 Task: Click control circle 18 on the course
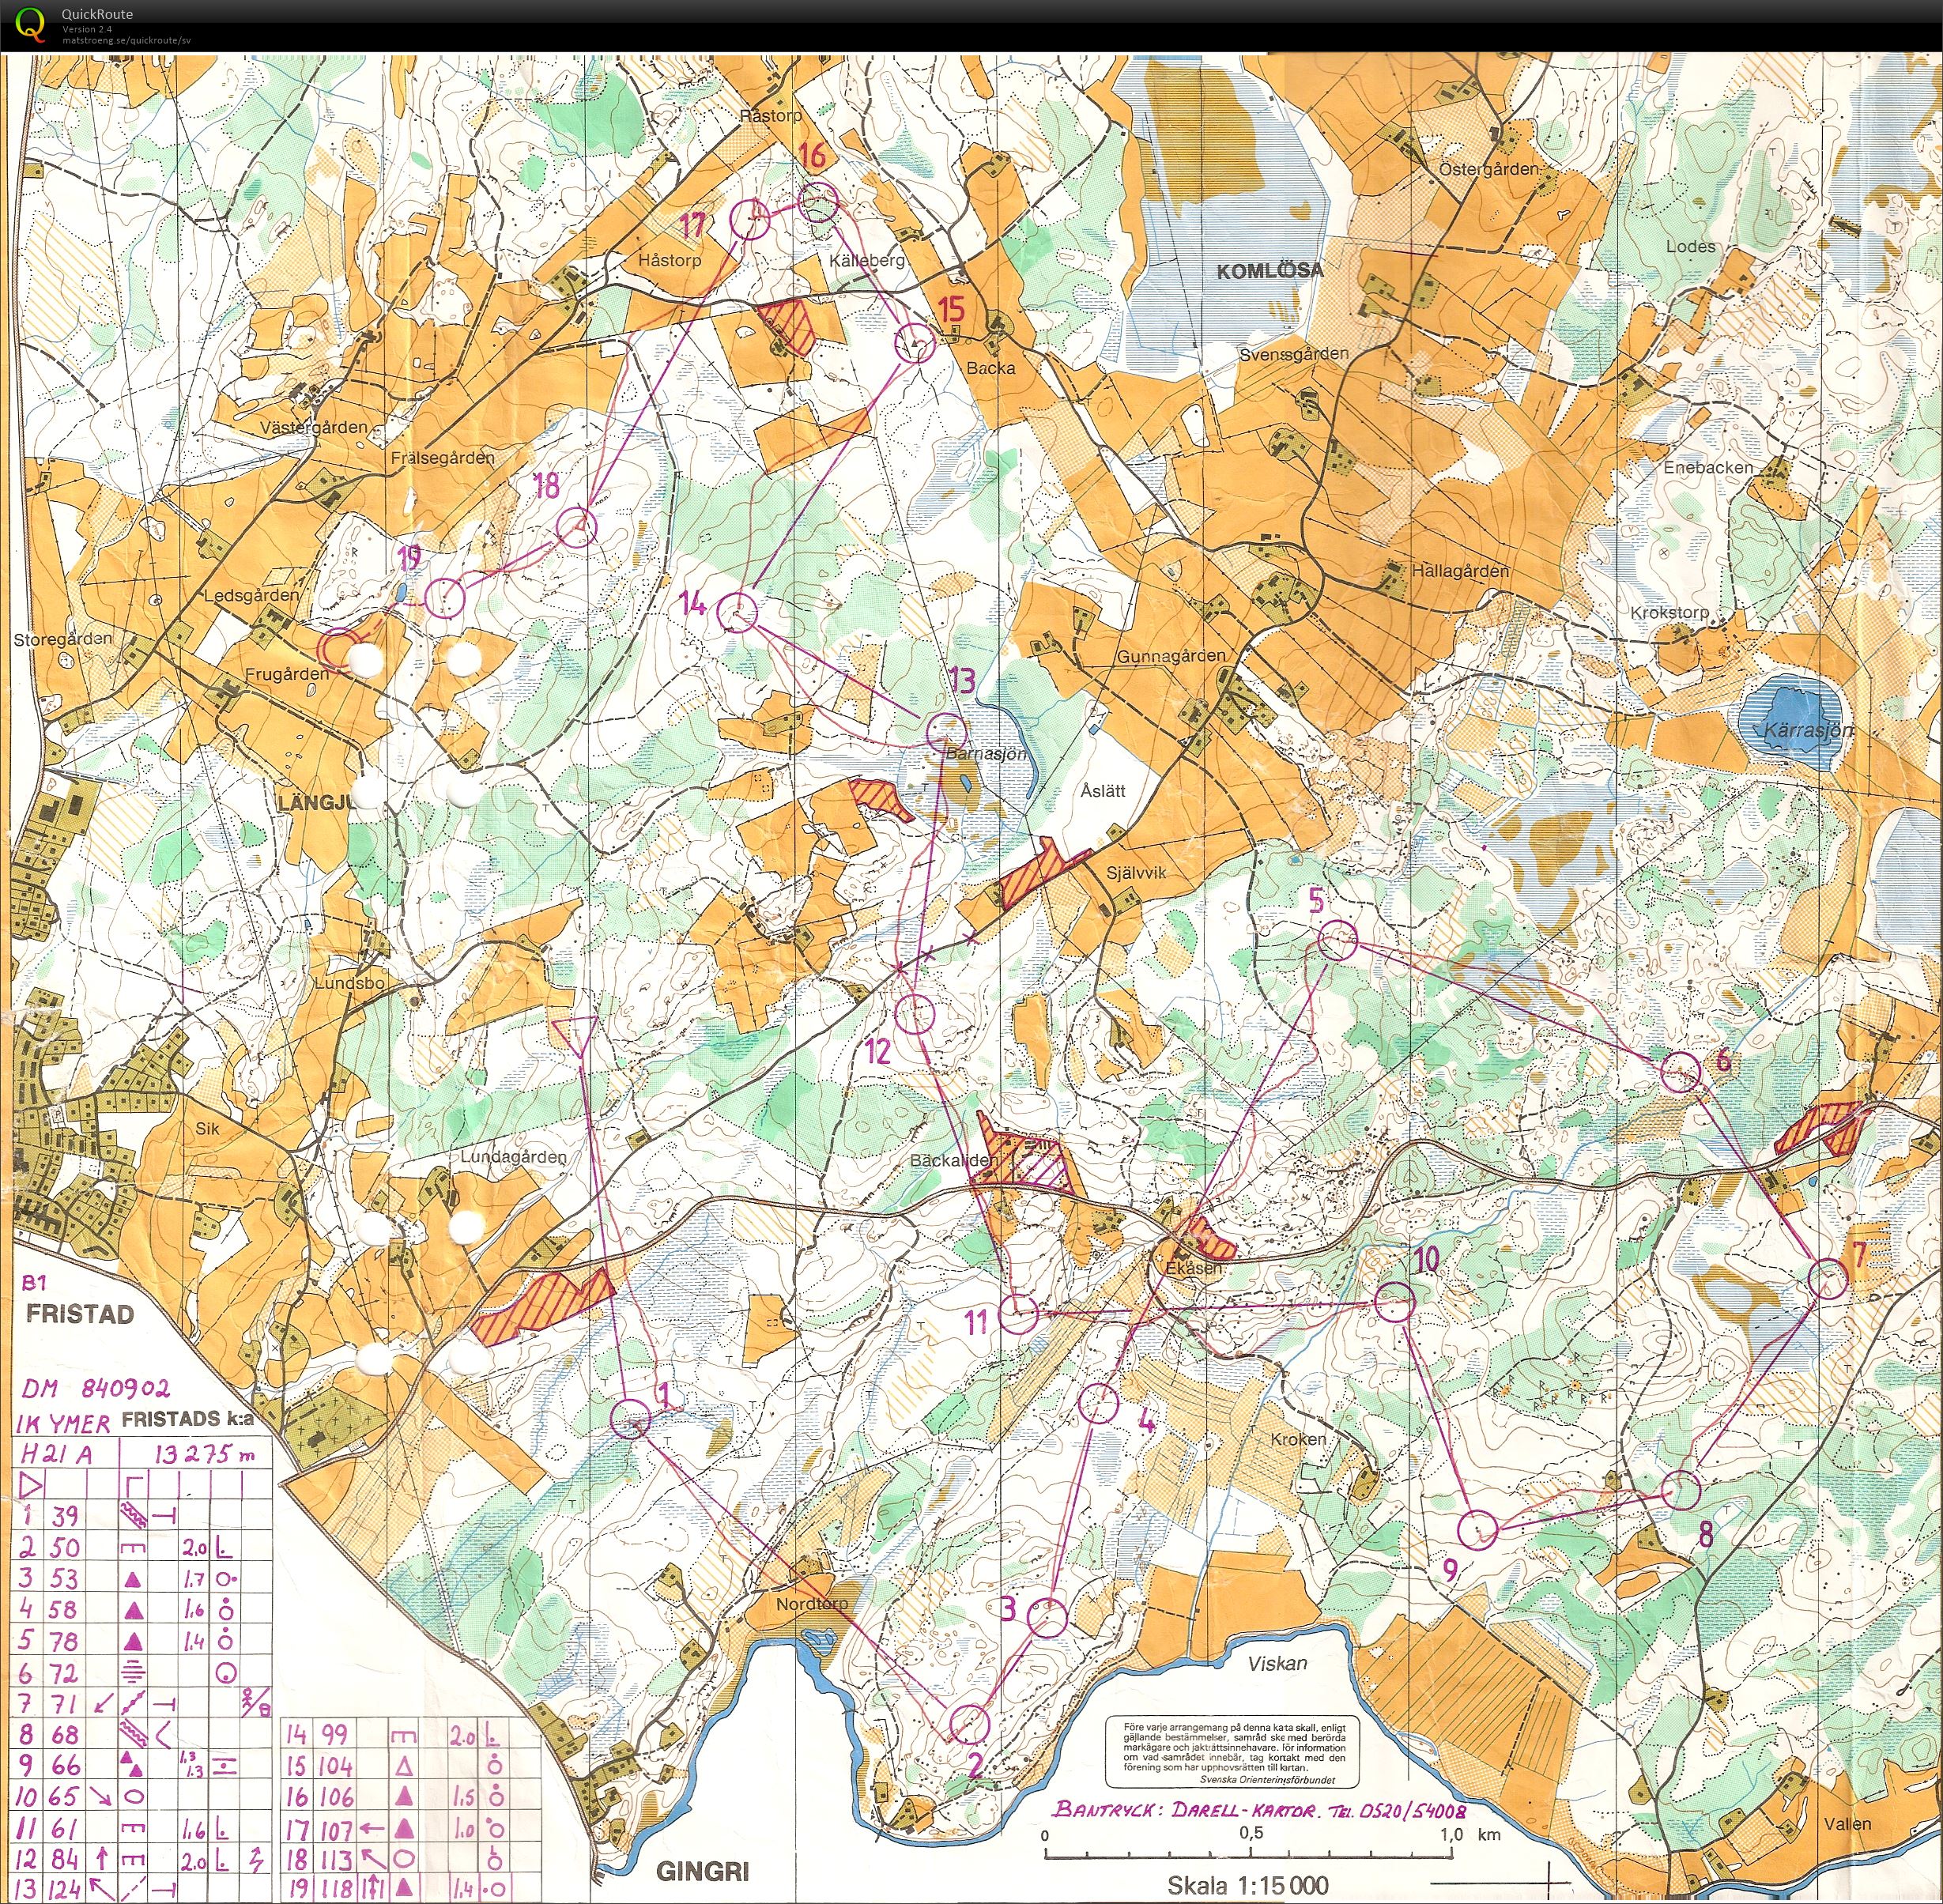point(576,527)
